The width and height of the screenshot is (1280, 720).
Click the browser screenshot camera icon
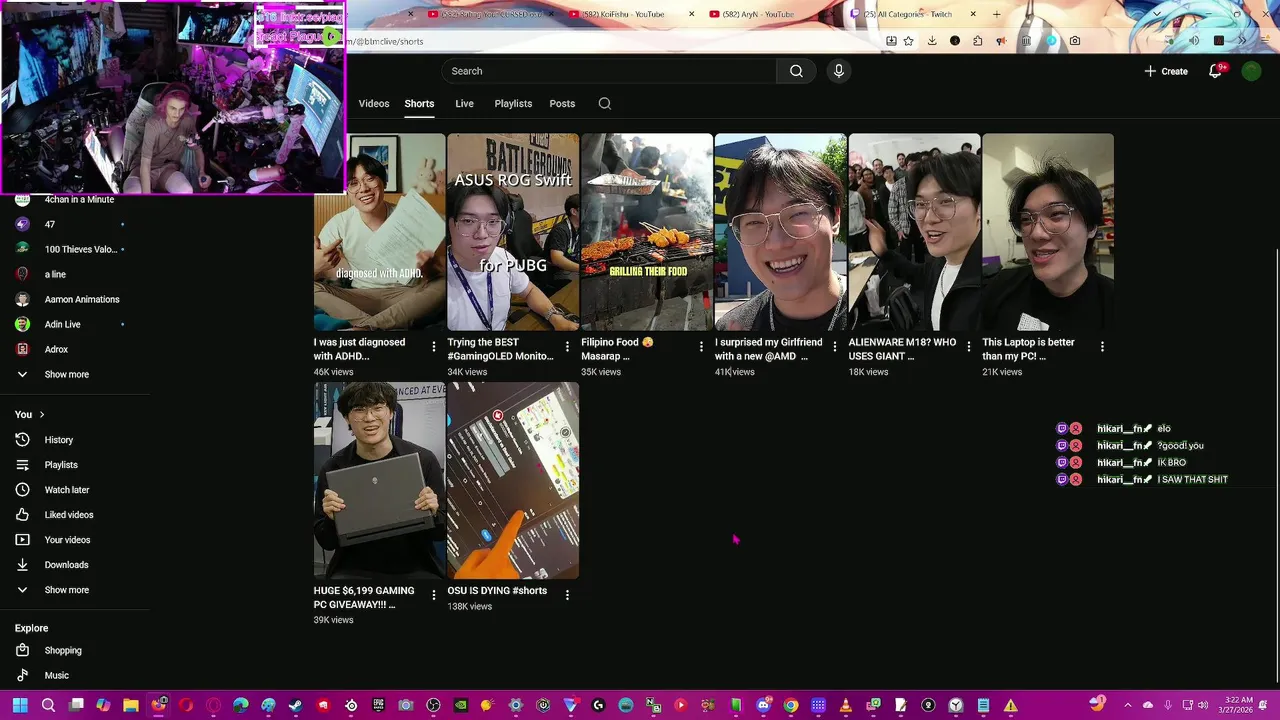point(1074,41)
